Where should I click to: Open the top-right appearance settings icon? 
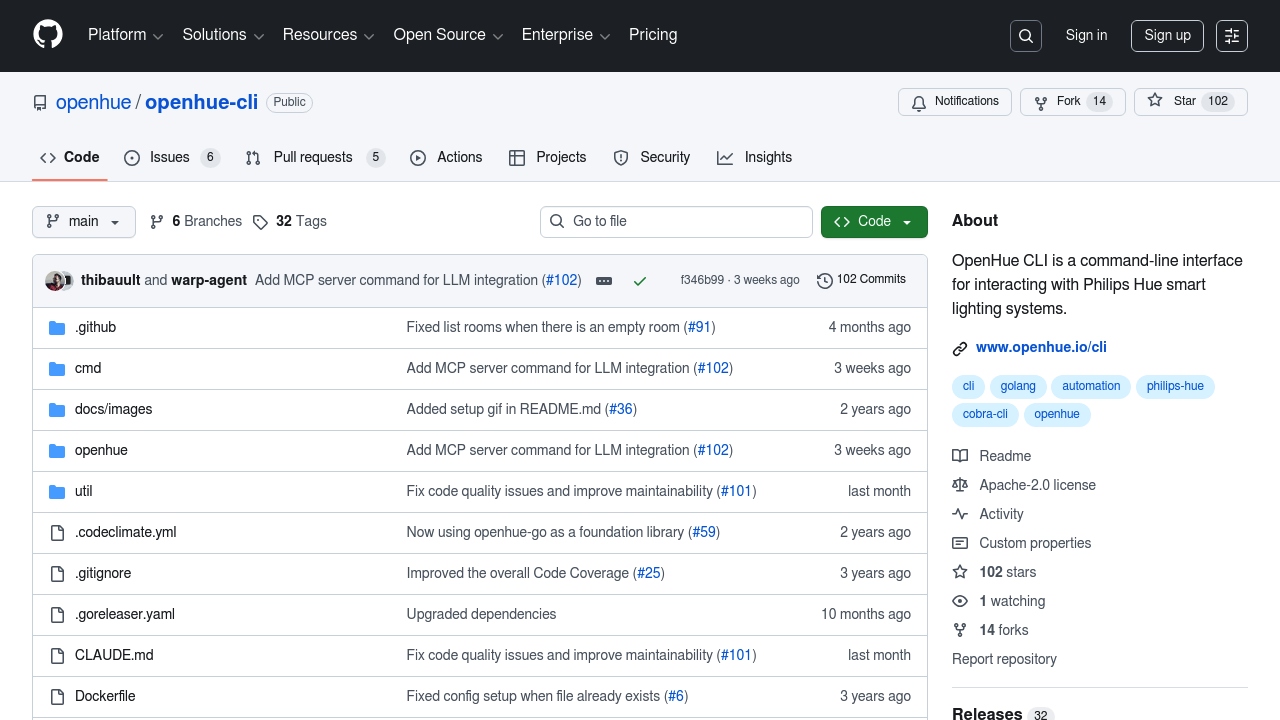click(1232, 36)
